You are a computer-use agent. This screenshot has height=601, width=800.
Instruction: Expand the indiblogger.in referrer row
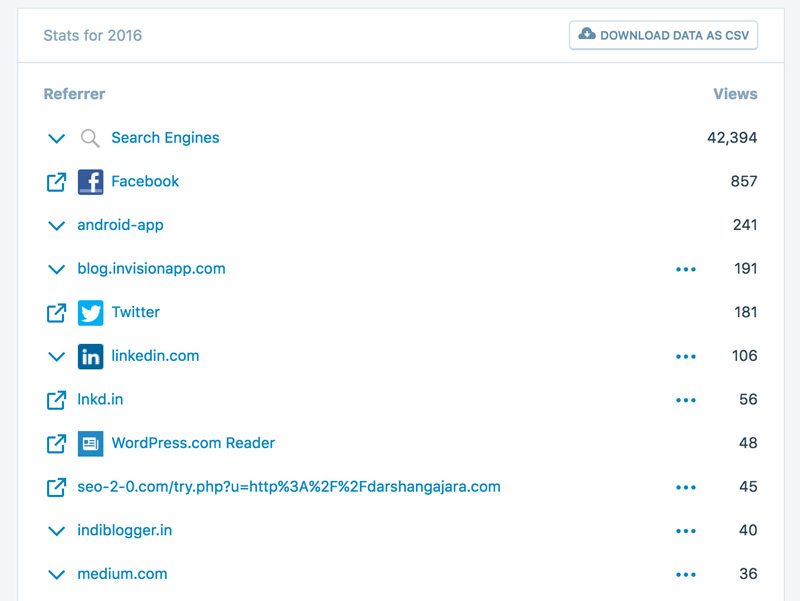click(57, 531)
